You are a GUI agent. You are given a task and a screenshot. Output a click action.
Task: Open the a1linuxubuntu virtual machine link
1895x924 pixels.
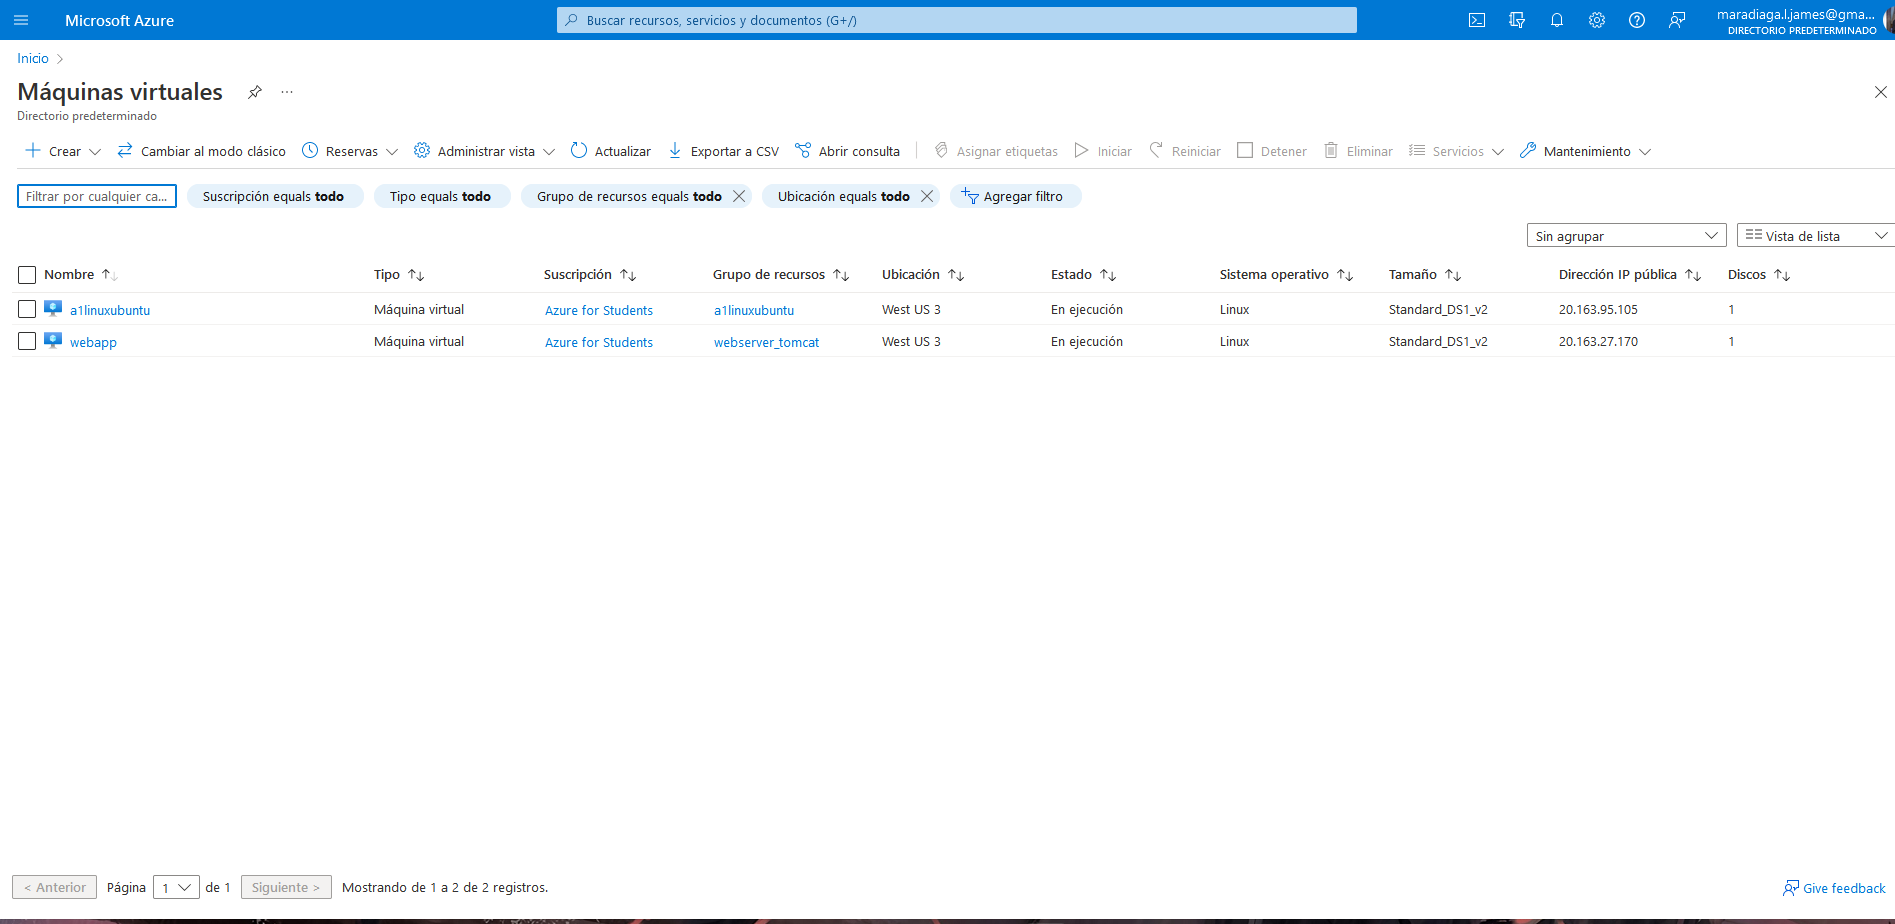[110, 310]
